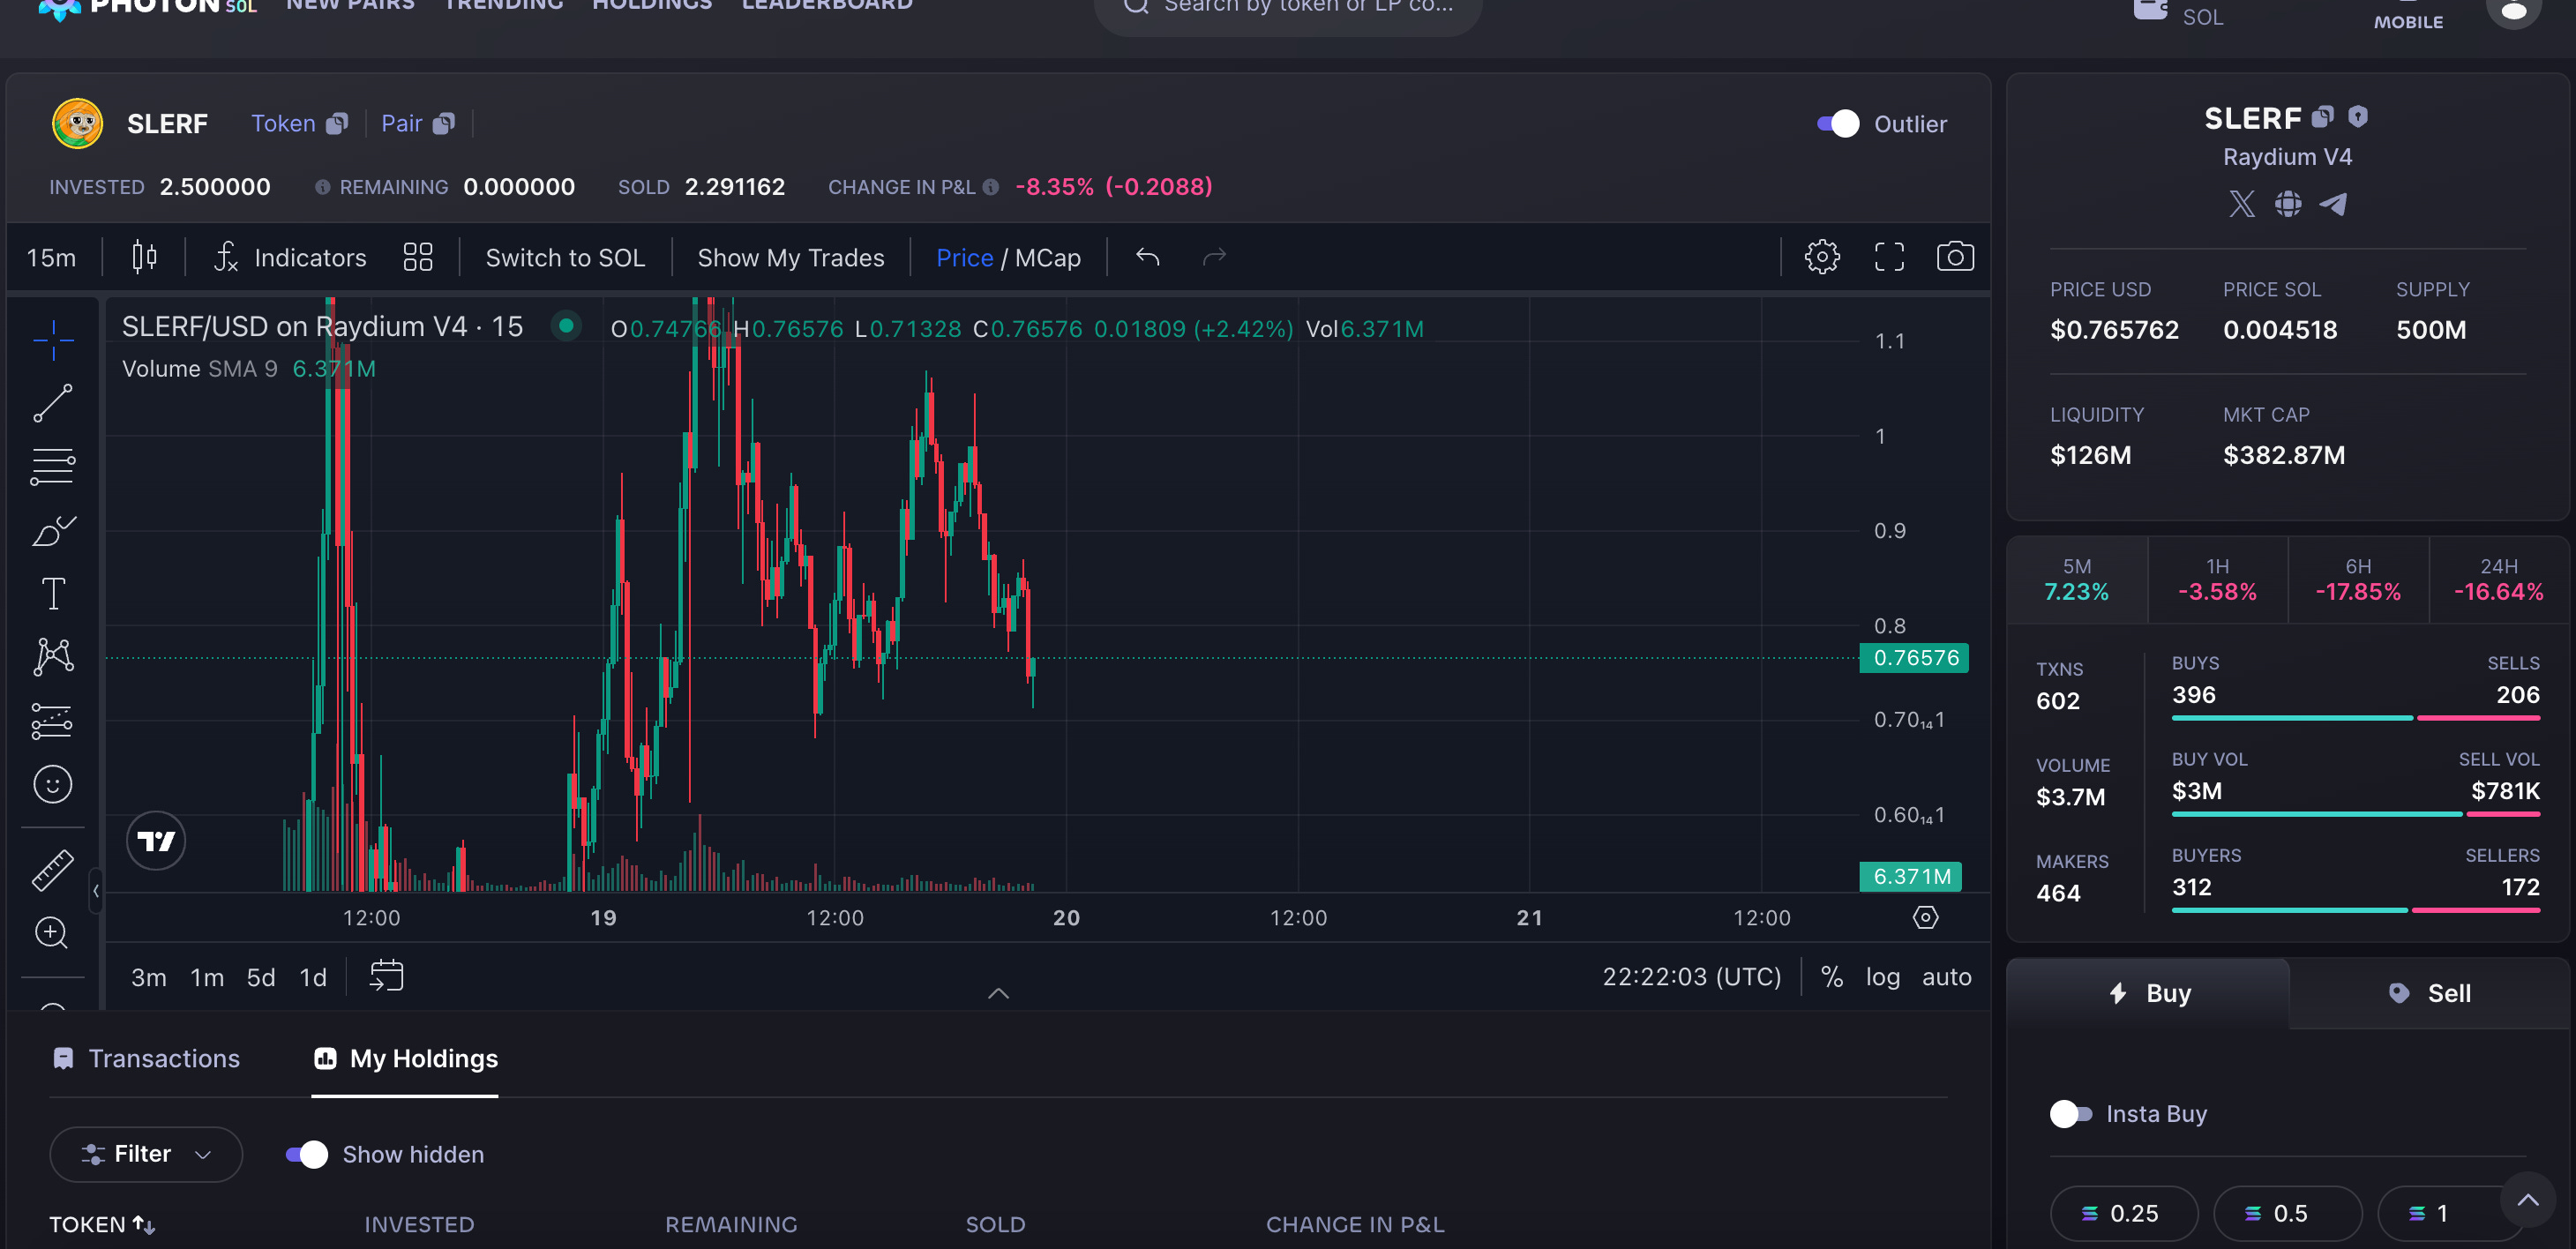Open SLERF's Telegram channel

click(x=2333, y=204)
